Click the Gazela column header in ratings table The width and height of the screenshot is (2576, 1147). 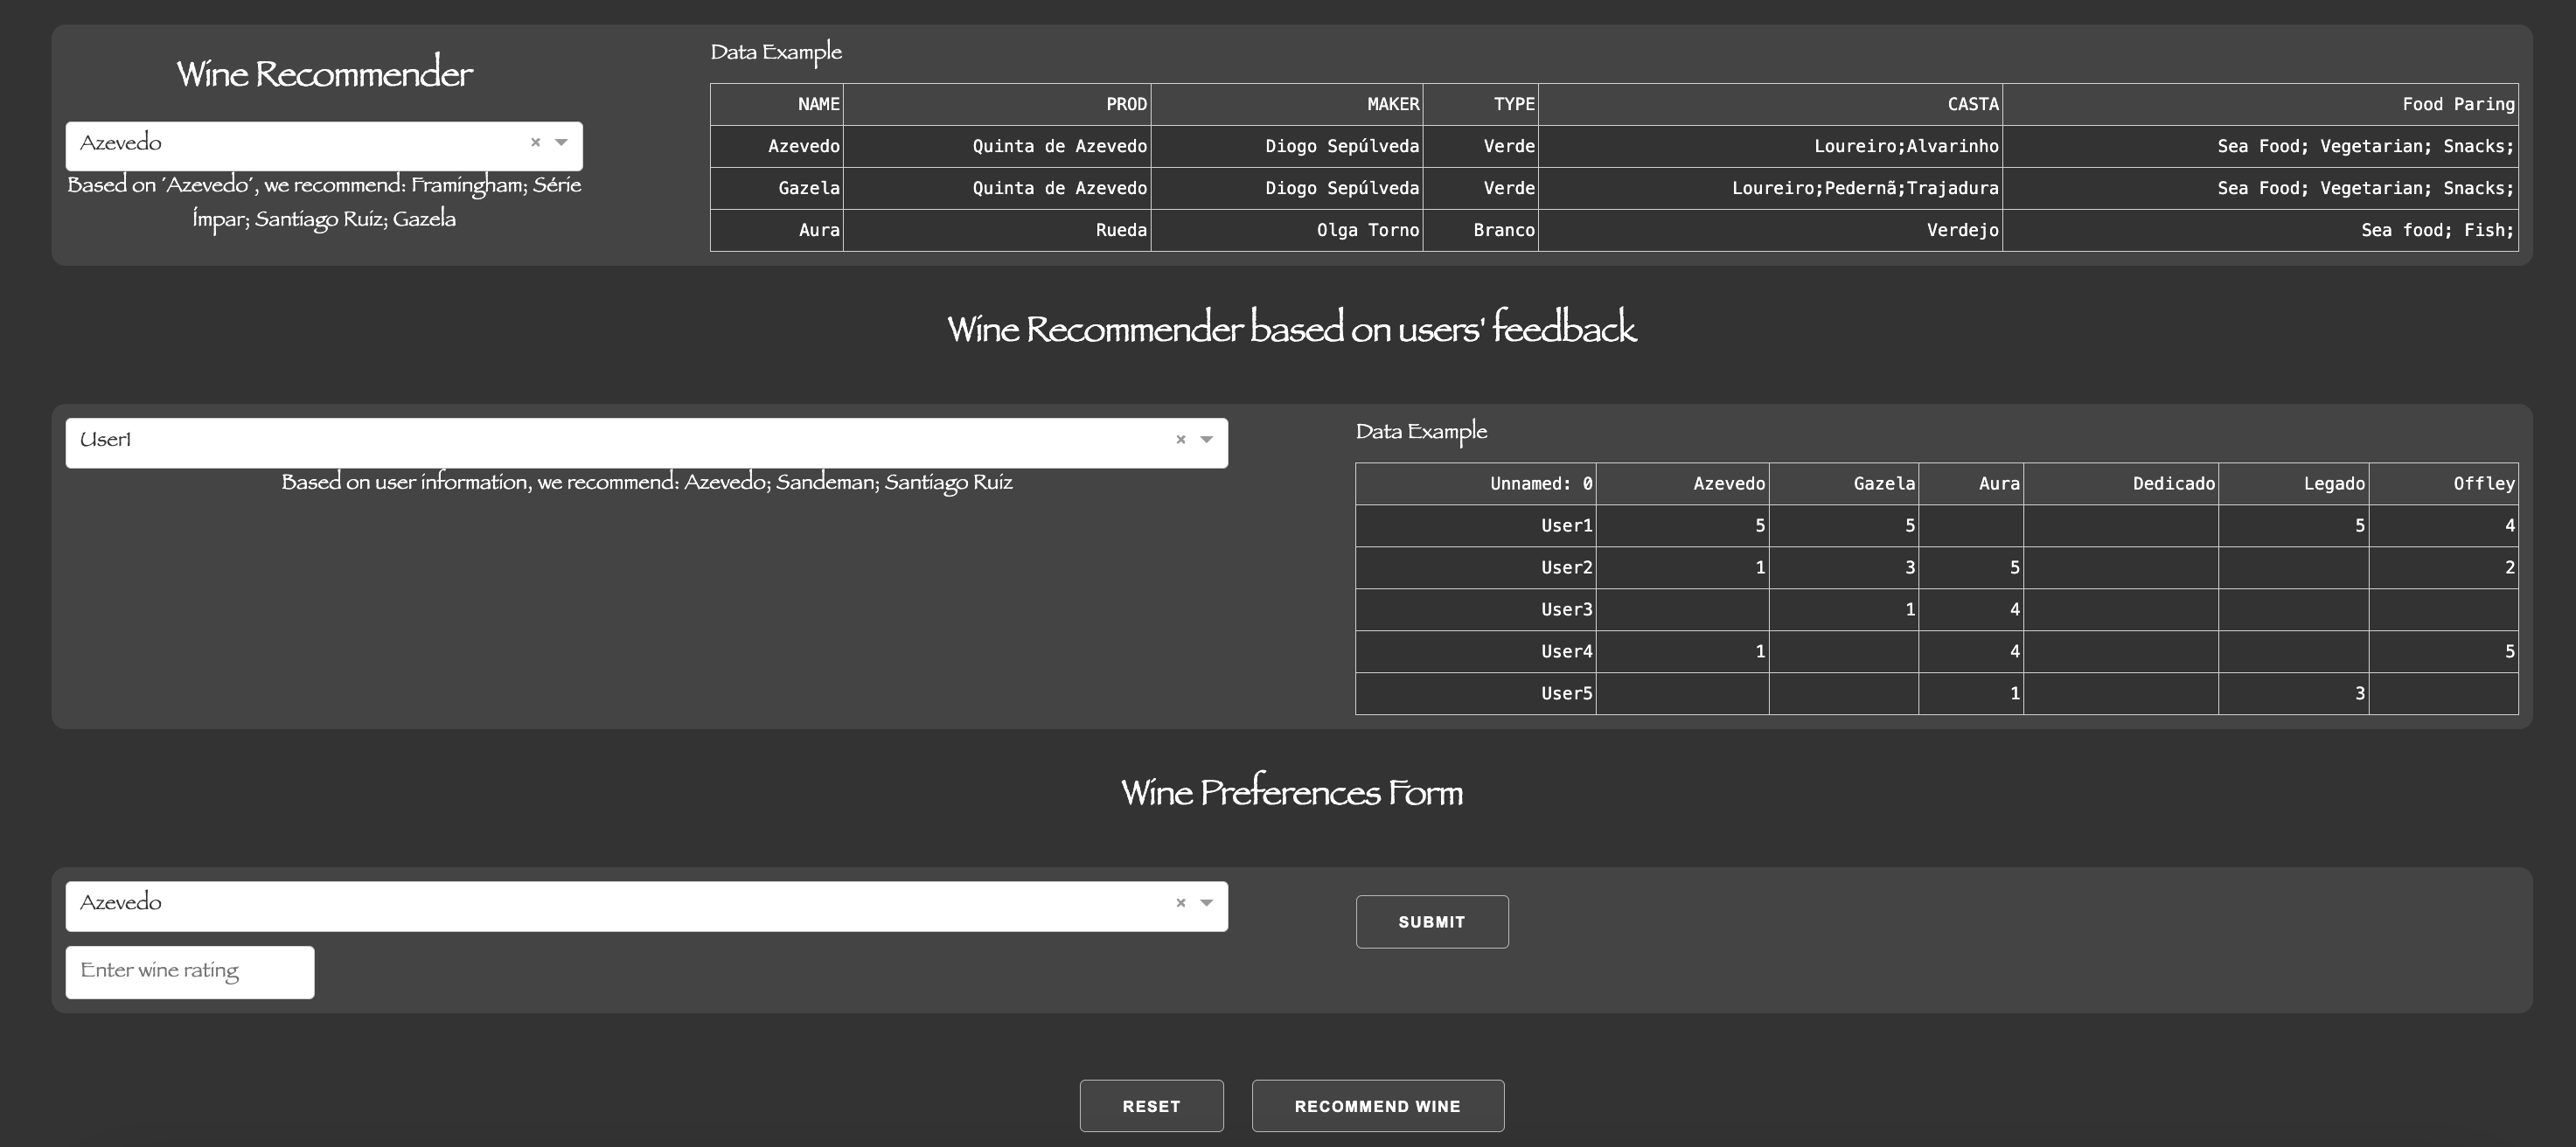tap(1843, 484)
